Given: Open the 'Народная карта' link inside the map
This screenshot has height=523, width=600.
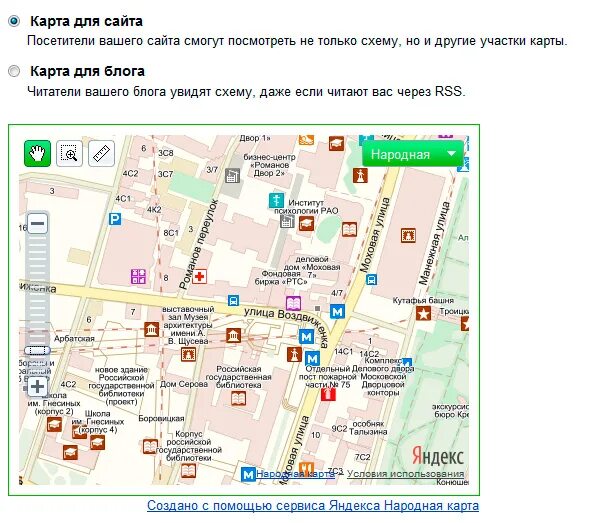Looking at the screenshot, I should click(x=295, y=474).
